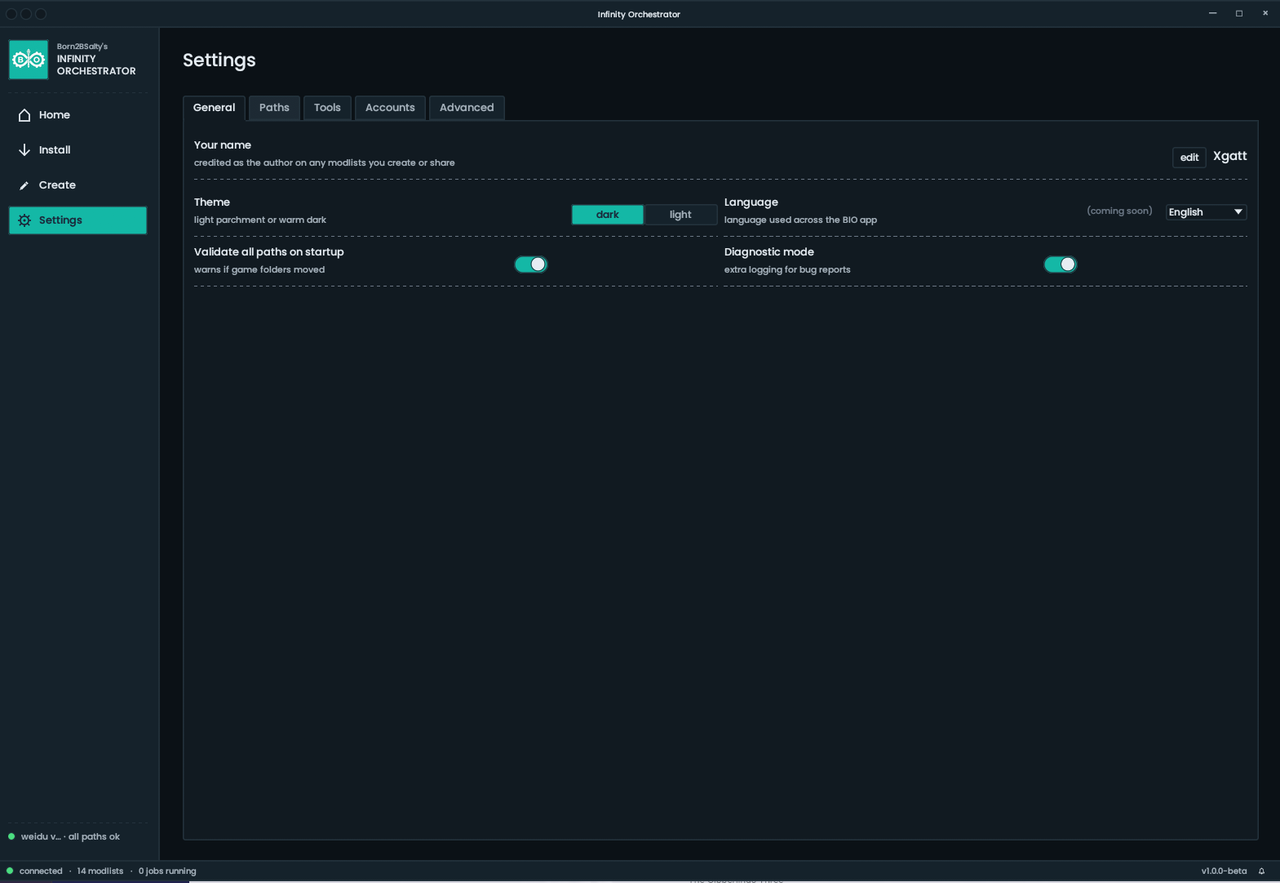Switch the theme to light
1280x883 pixels.
(680, 214)
